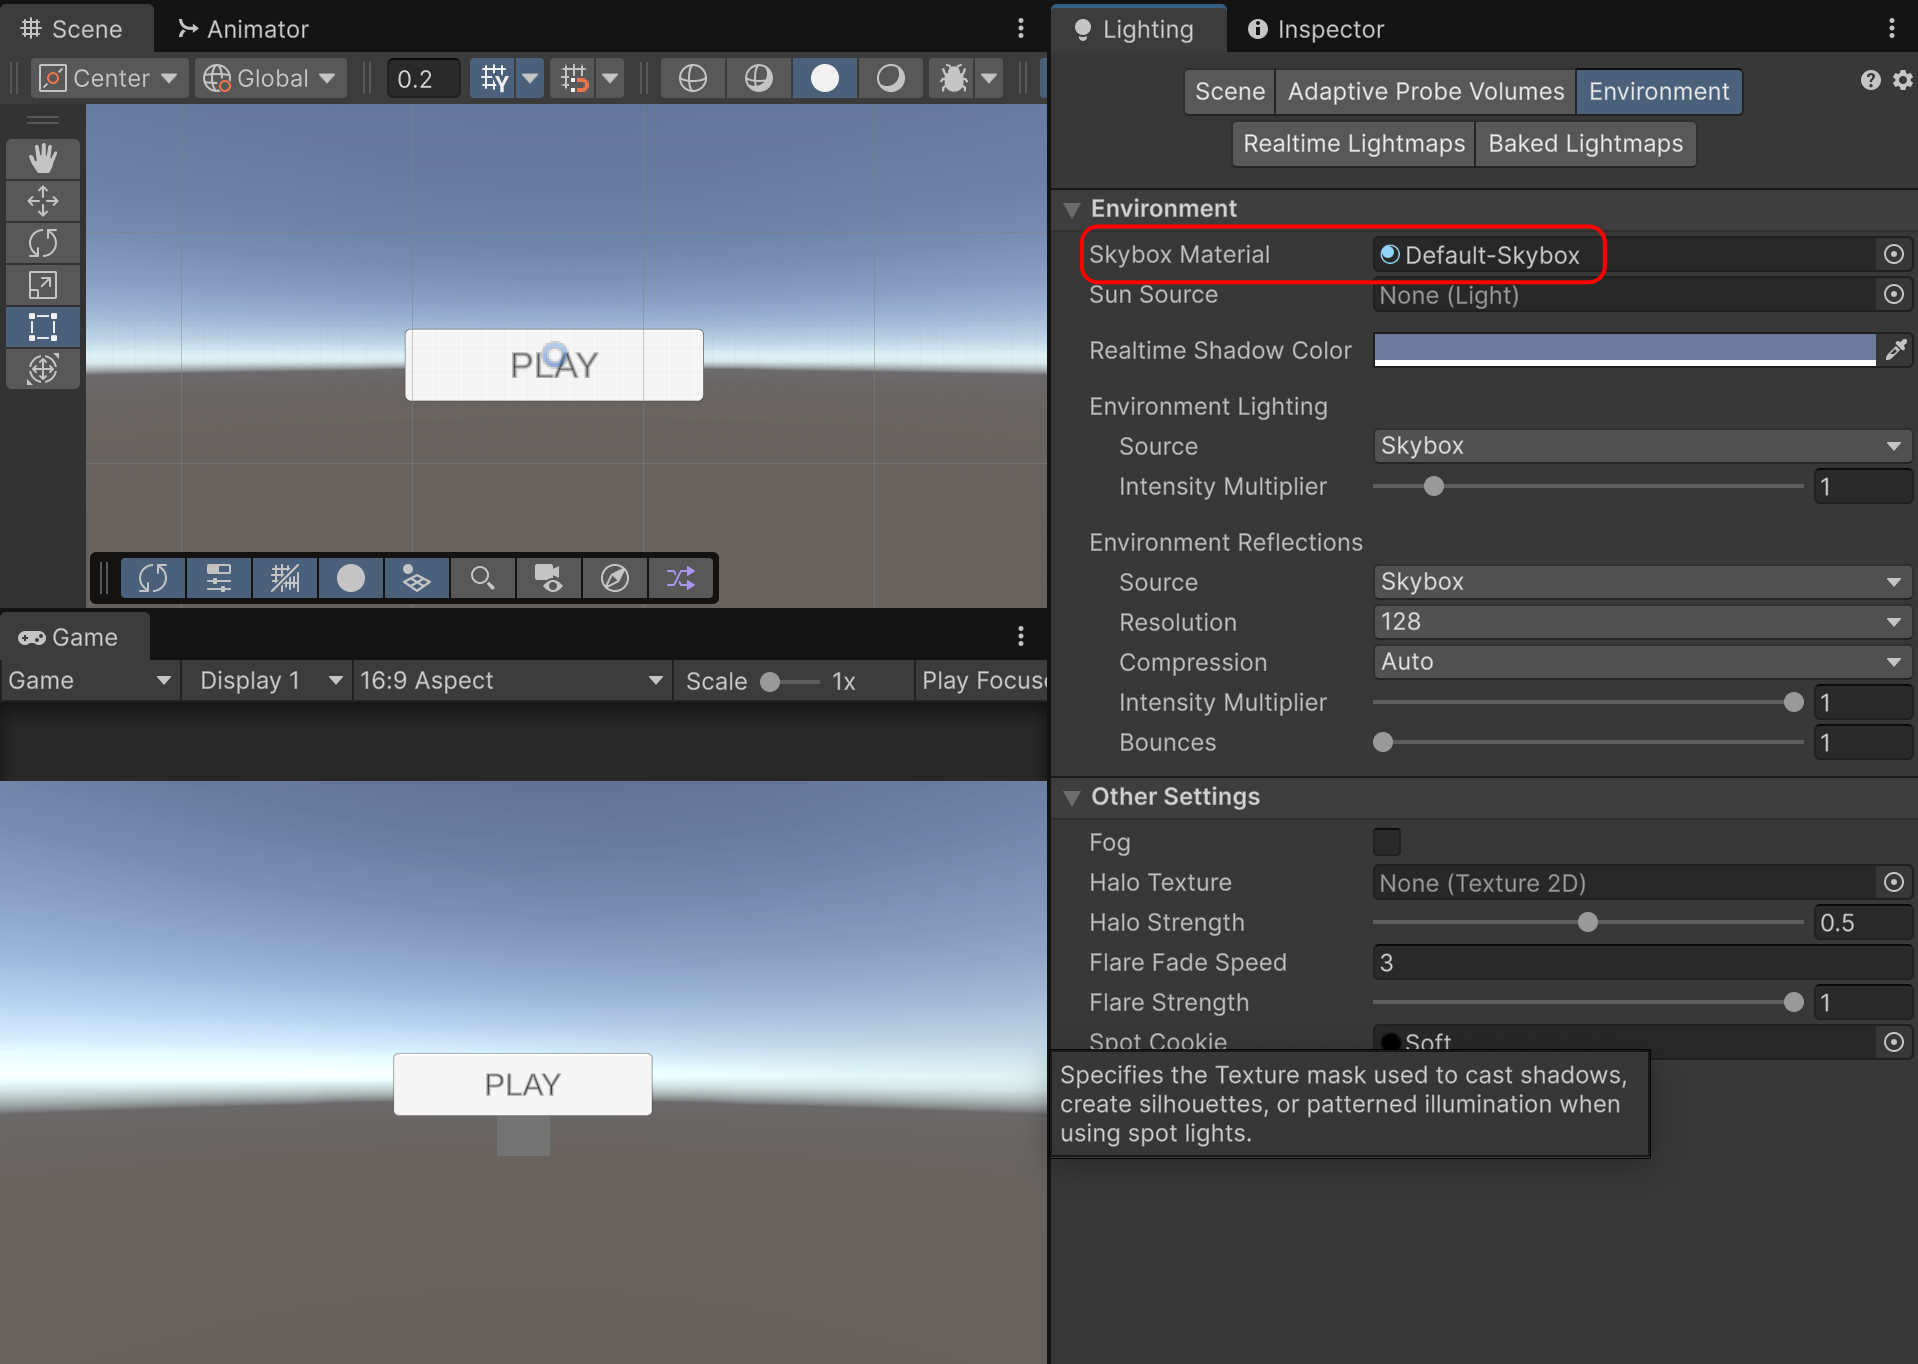Select the Scale tool
The width and height of the screenshot is (1918, 1364).
[42, 285]
